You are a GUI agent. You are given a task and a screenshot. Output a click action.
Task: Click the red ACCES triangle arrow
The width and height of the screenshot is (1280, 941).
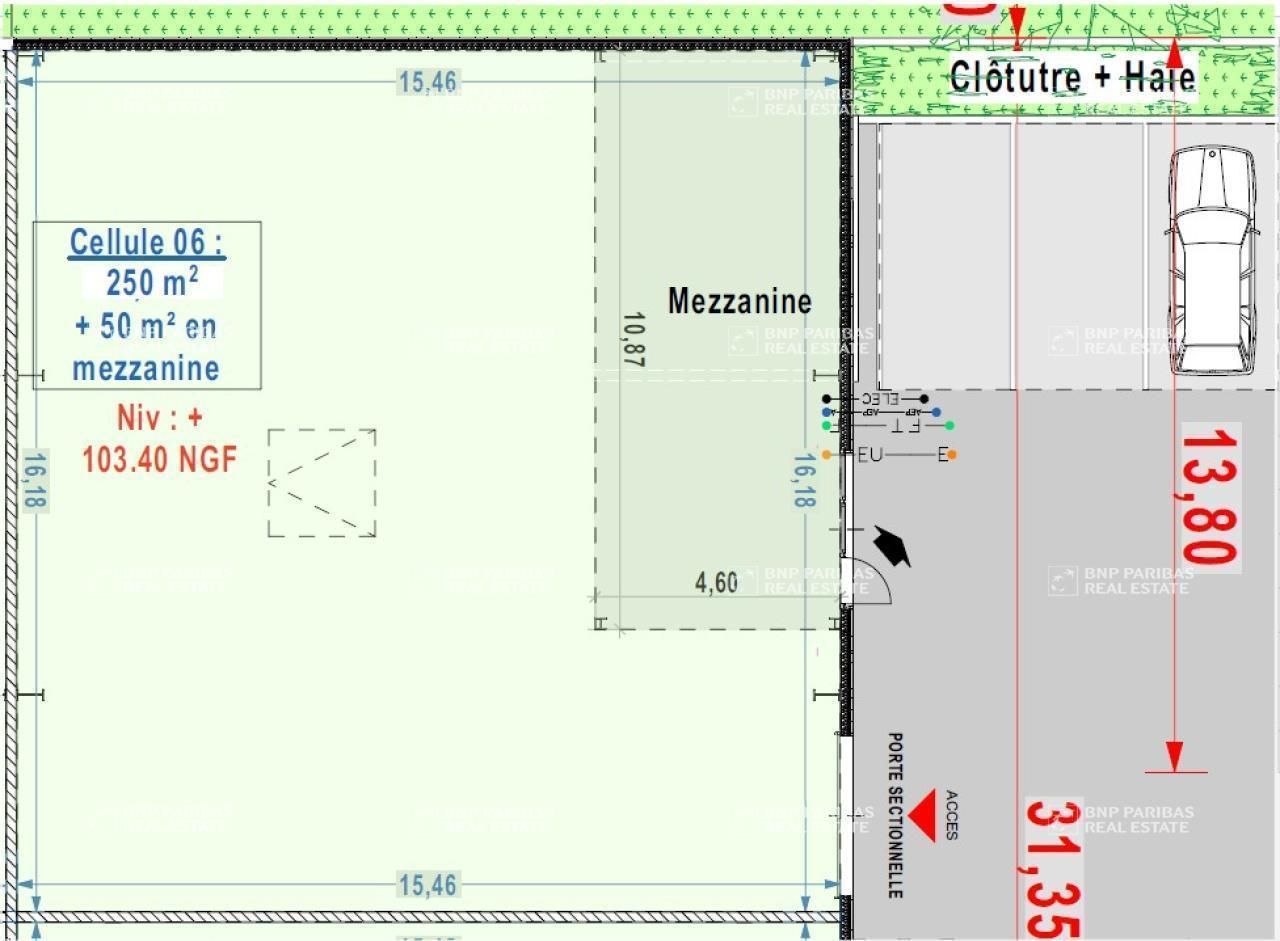[x=920, y=815]
